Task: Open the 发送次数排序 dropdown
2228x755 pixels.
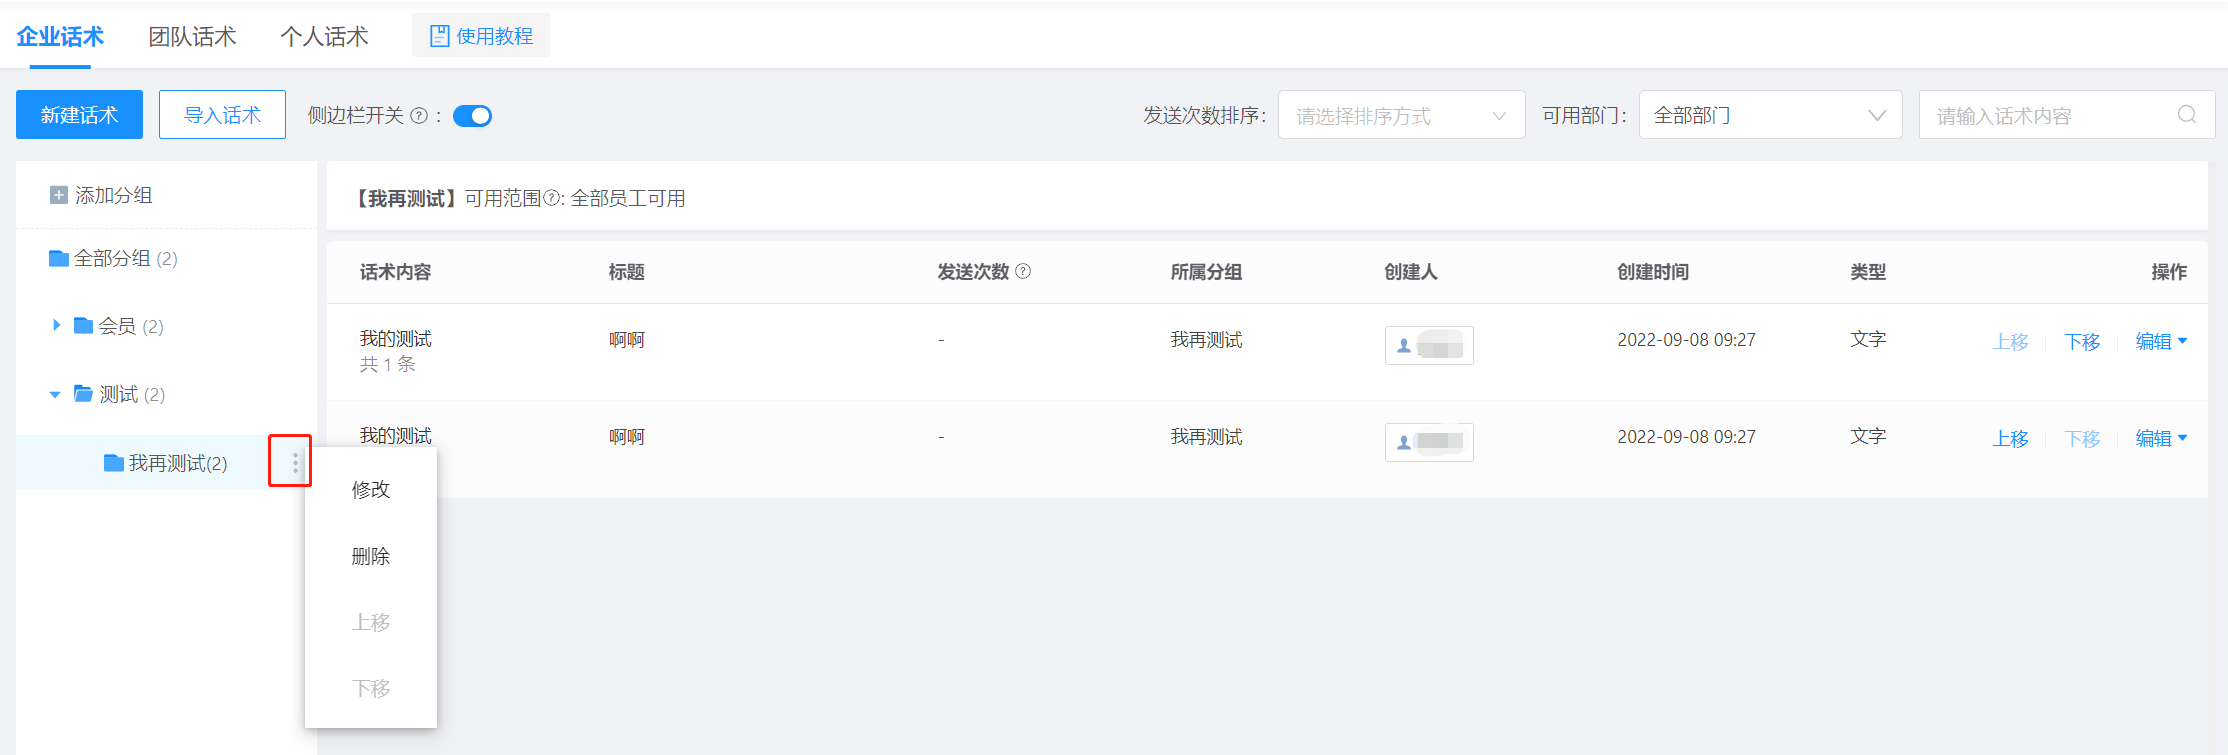Action: pyautogui.click(x=1400, y=116)
